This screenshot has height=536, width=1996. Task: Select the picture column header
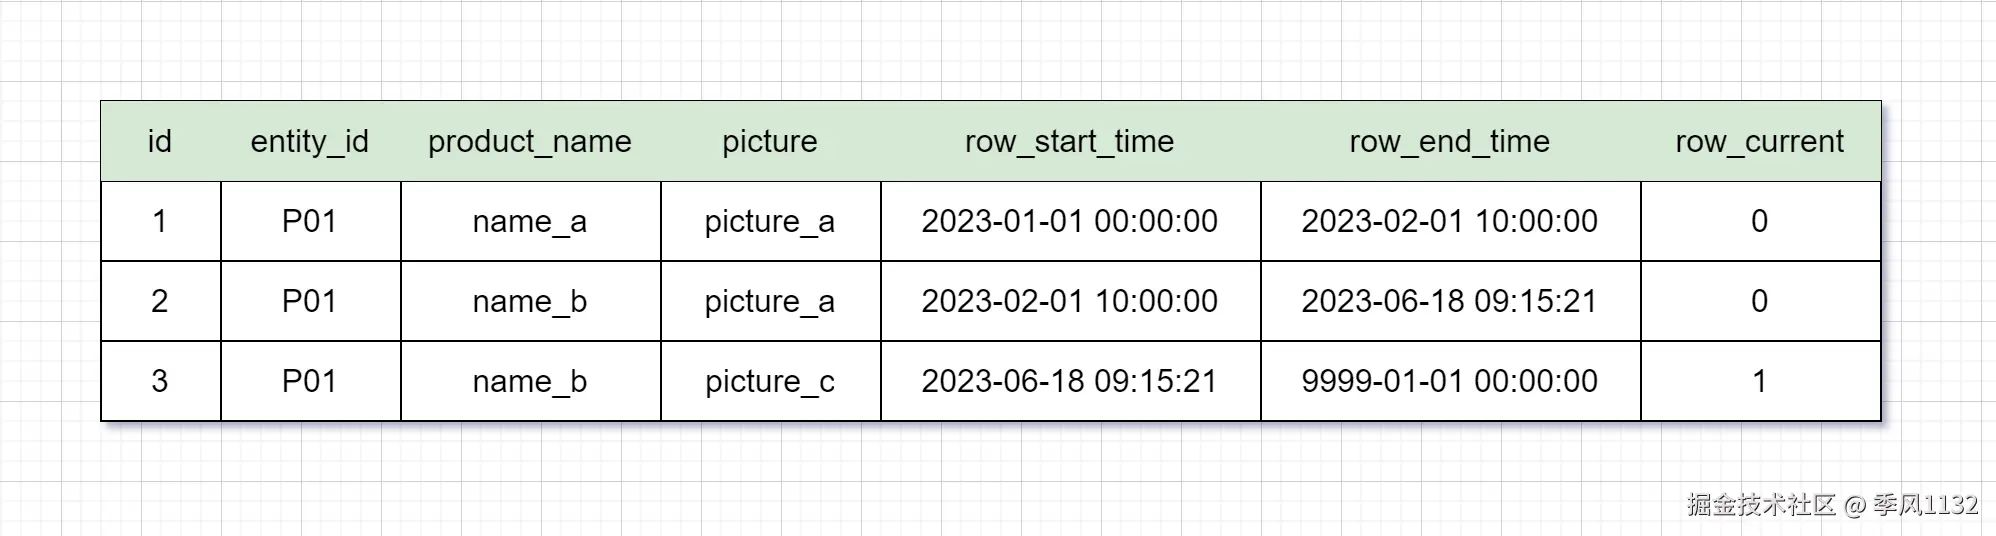click(x=770, y=141)
